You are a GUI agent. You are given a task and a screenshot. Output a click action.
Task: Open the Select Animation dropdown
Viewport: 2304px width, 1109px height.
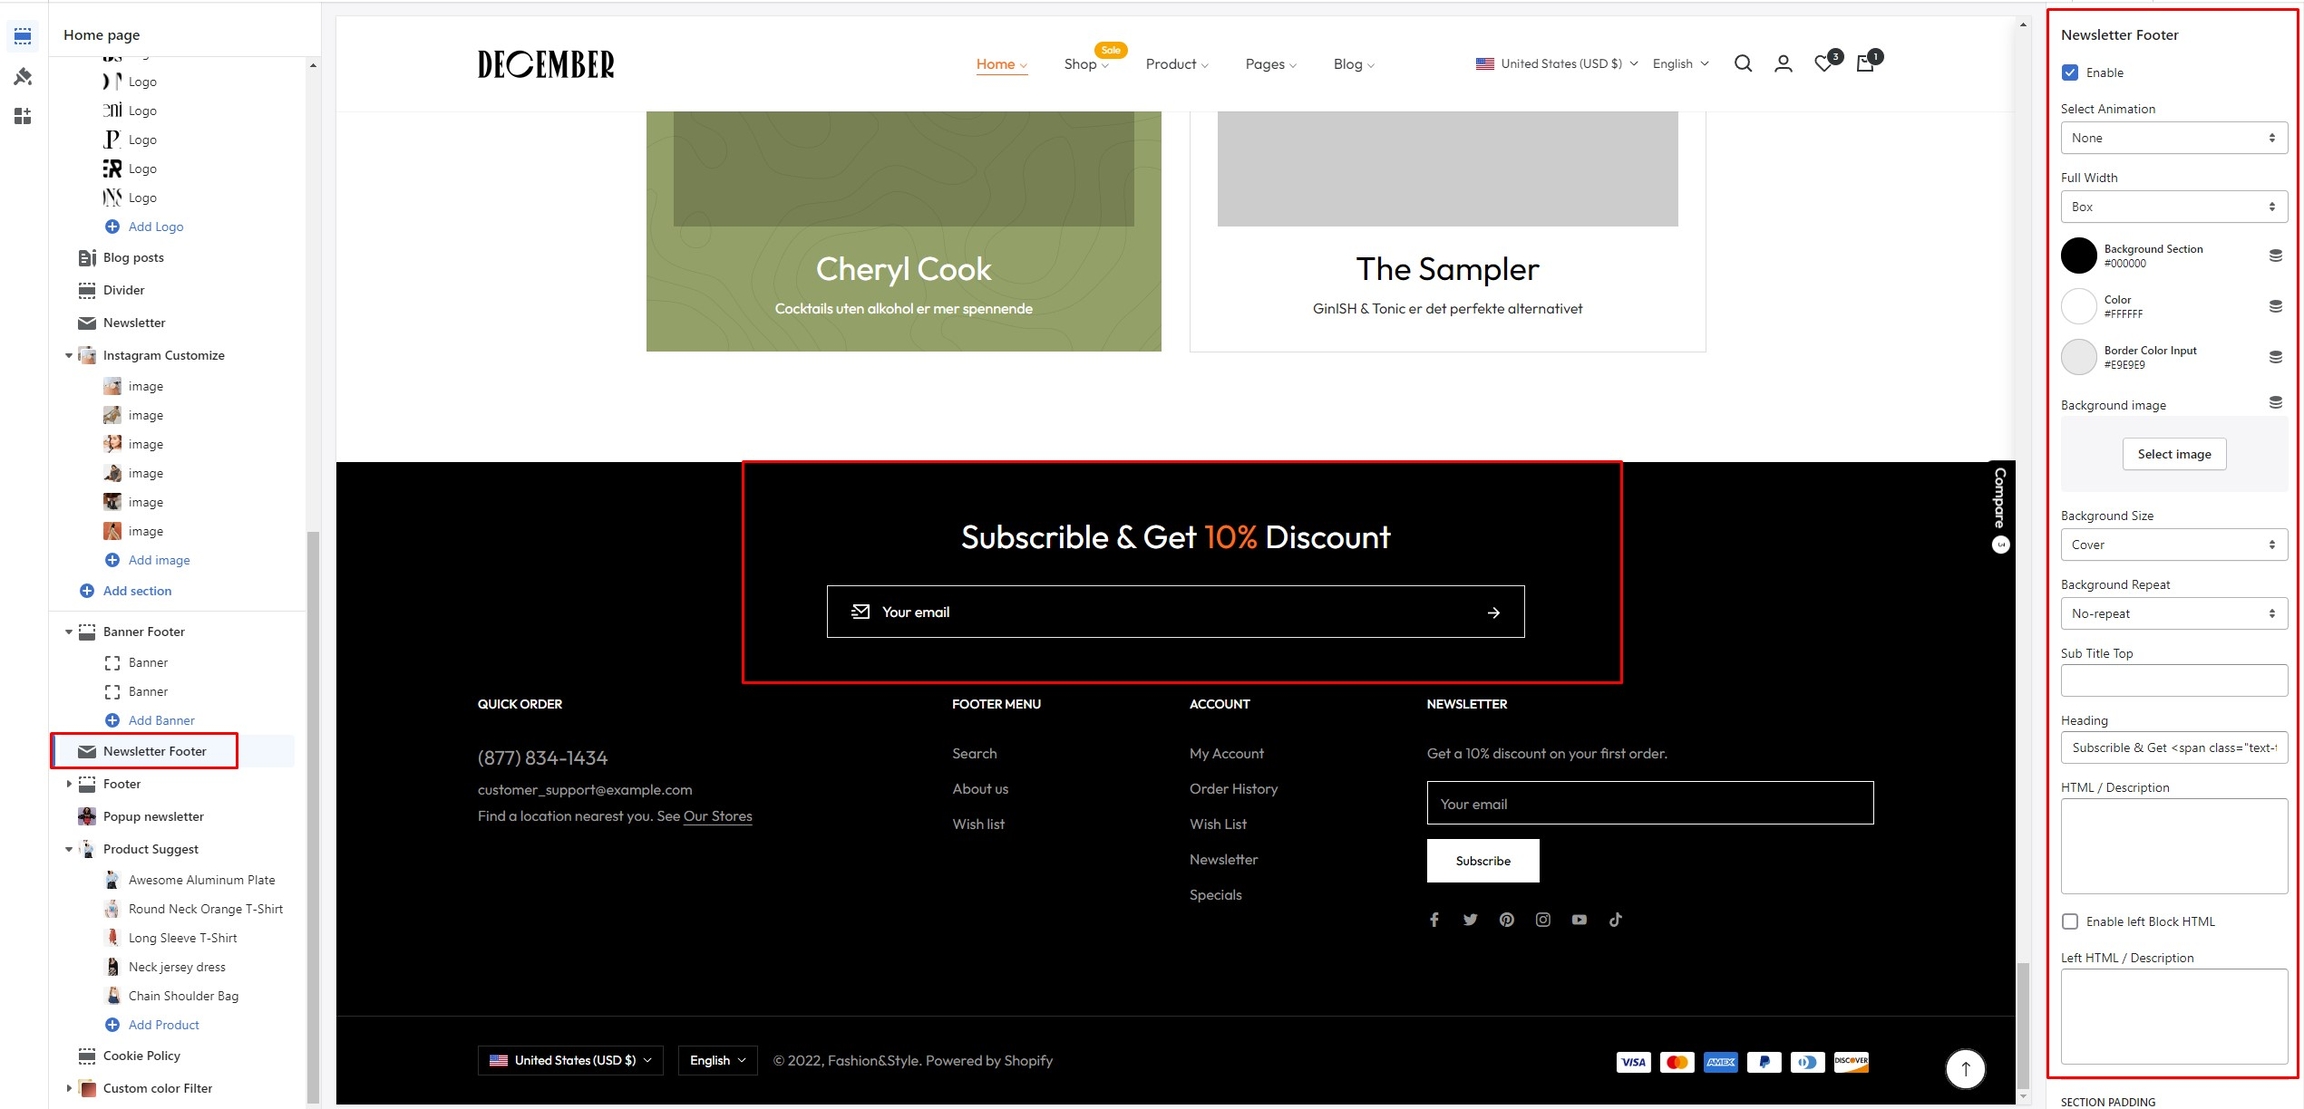2173,138
